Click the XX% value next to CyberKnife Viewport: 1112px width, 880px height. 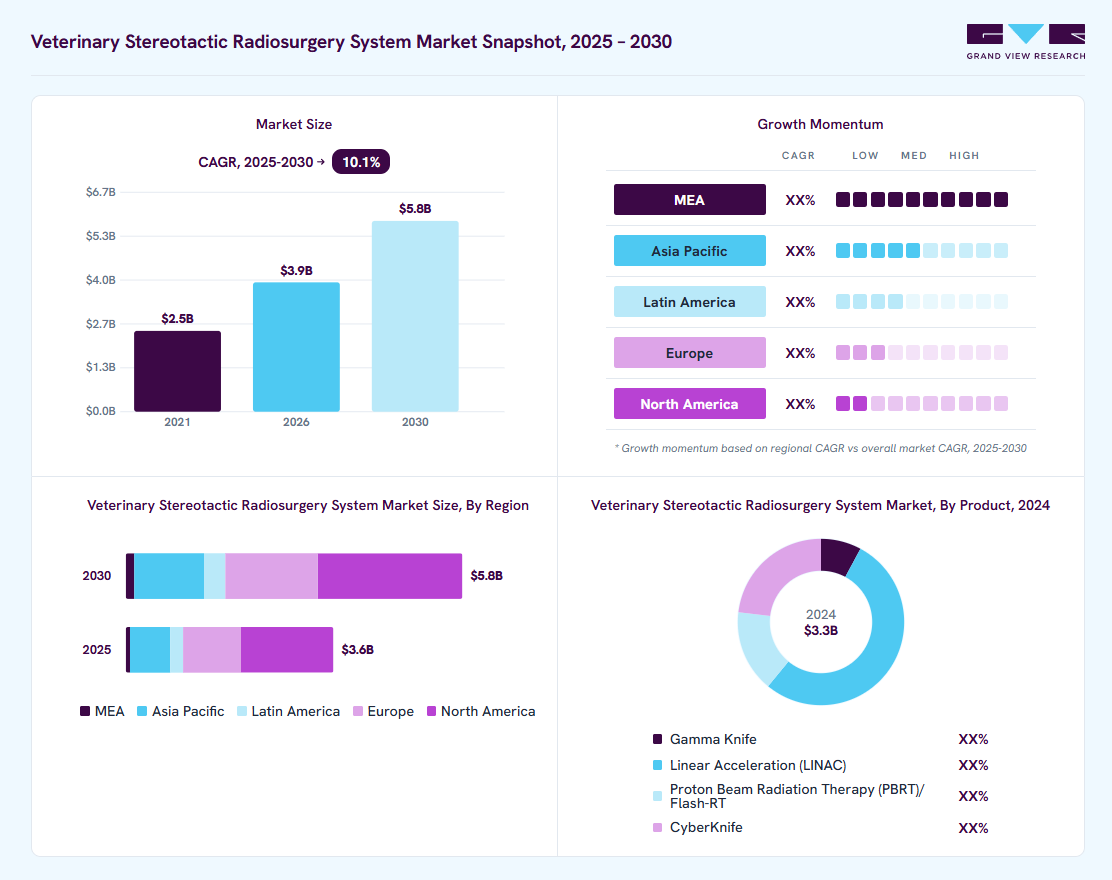(973, 828)
